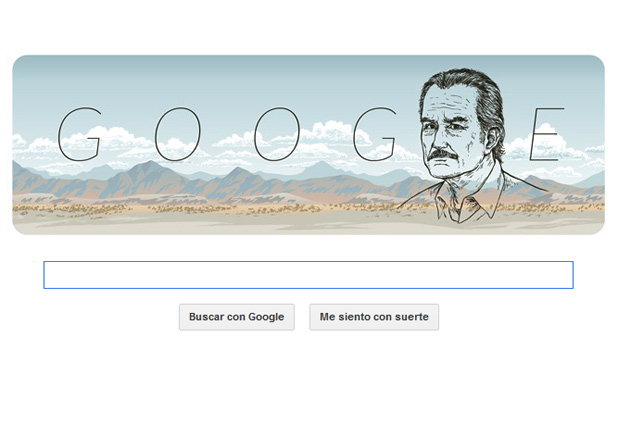Click the first letter G in the doodle
Image resolution: width=618 pixels, height=424 pixels.
pos(80,134)
